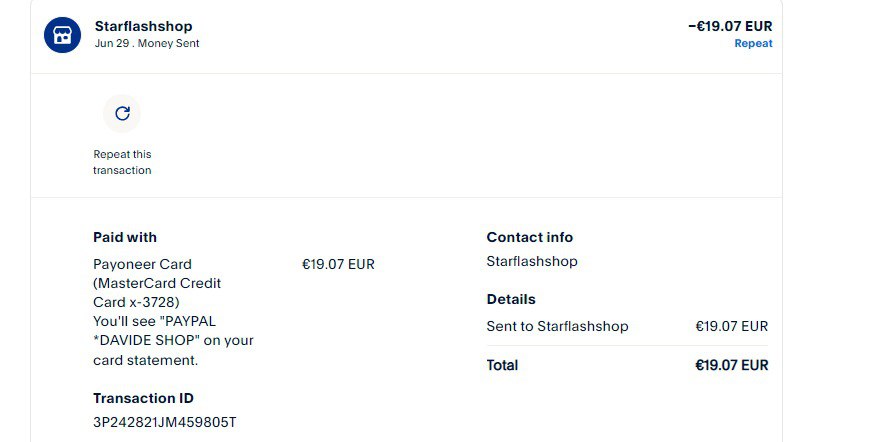
Task: Click the Payoneer Card payment method text
Action: [142, 265]
